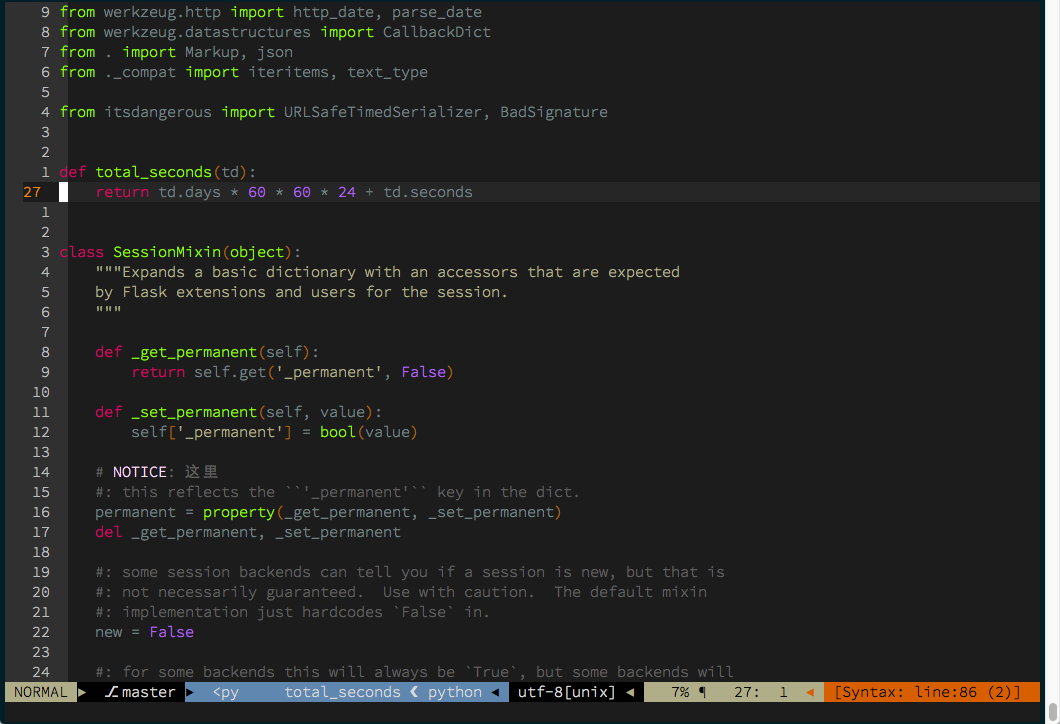Click the python filetype label in statusline
Viewport: 1060px width, 724px height.
(455, 692)
